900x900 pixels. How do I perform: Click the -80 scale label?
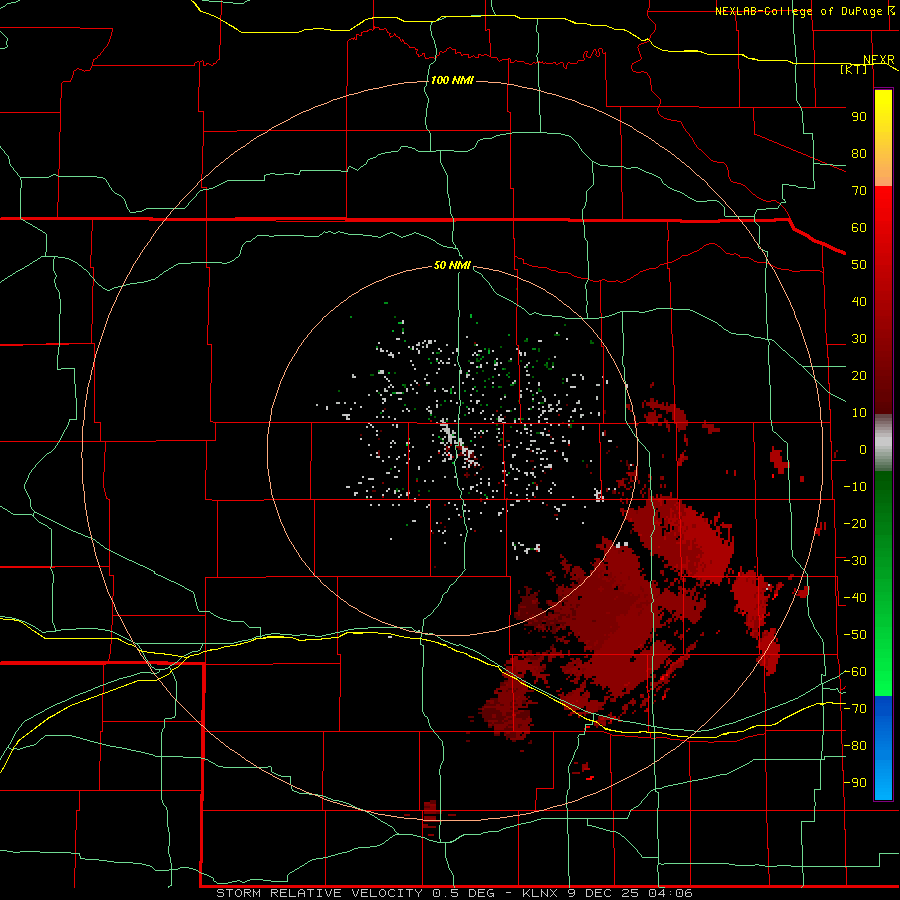click(855, 746)
